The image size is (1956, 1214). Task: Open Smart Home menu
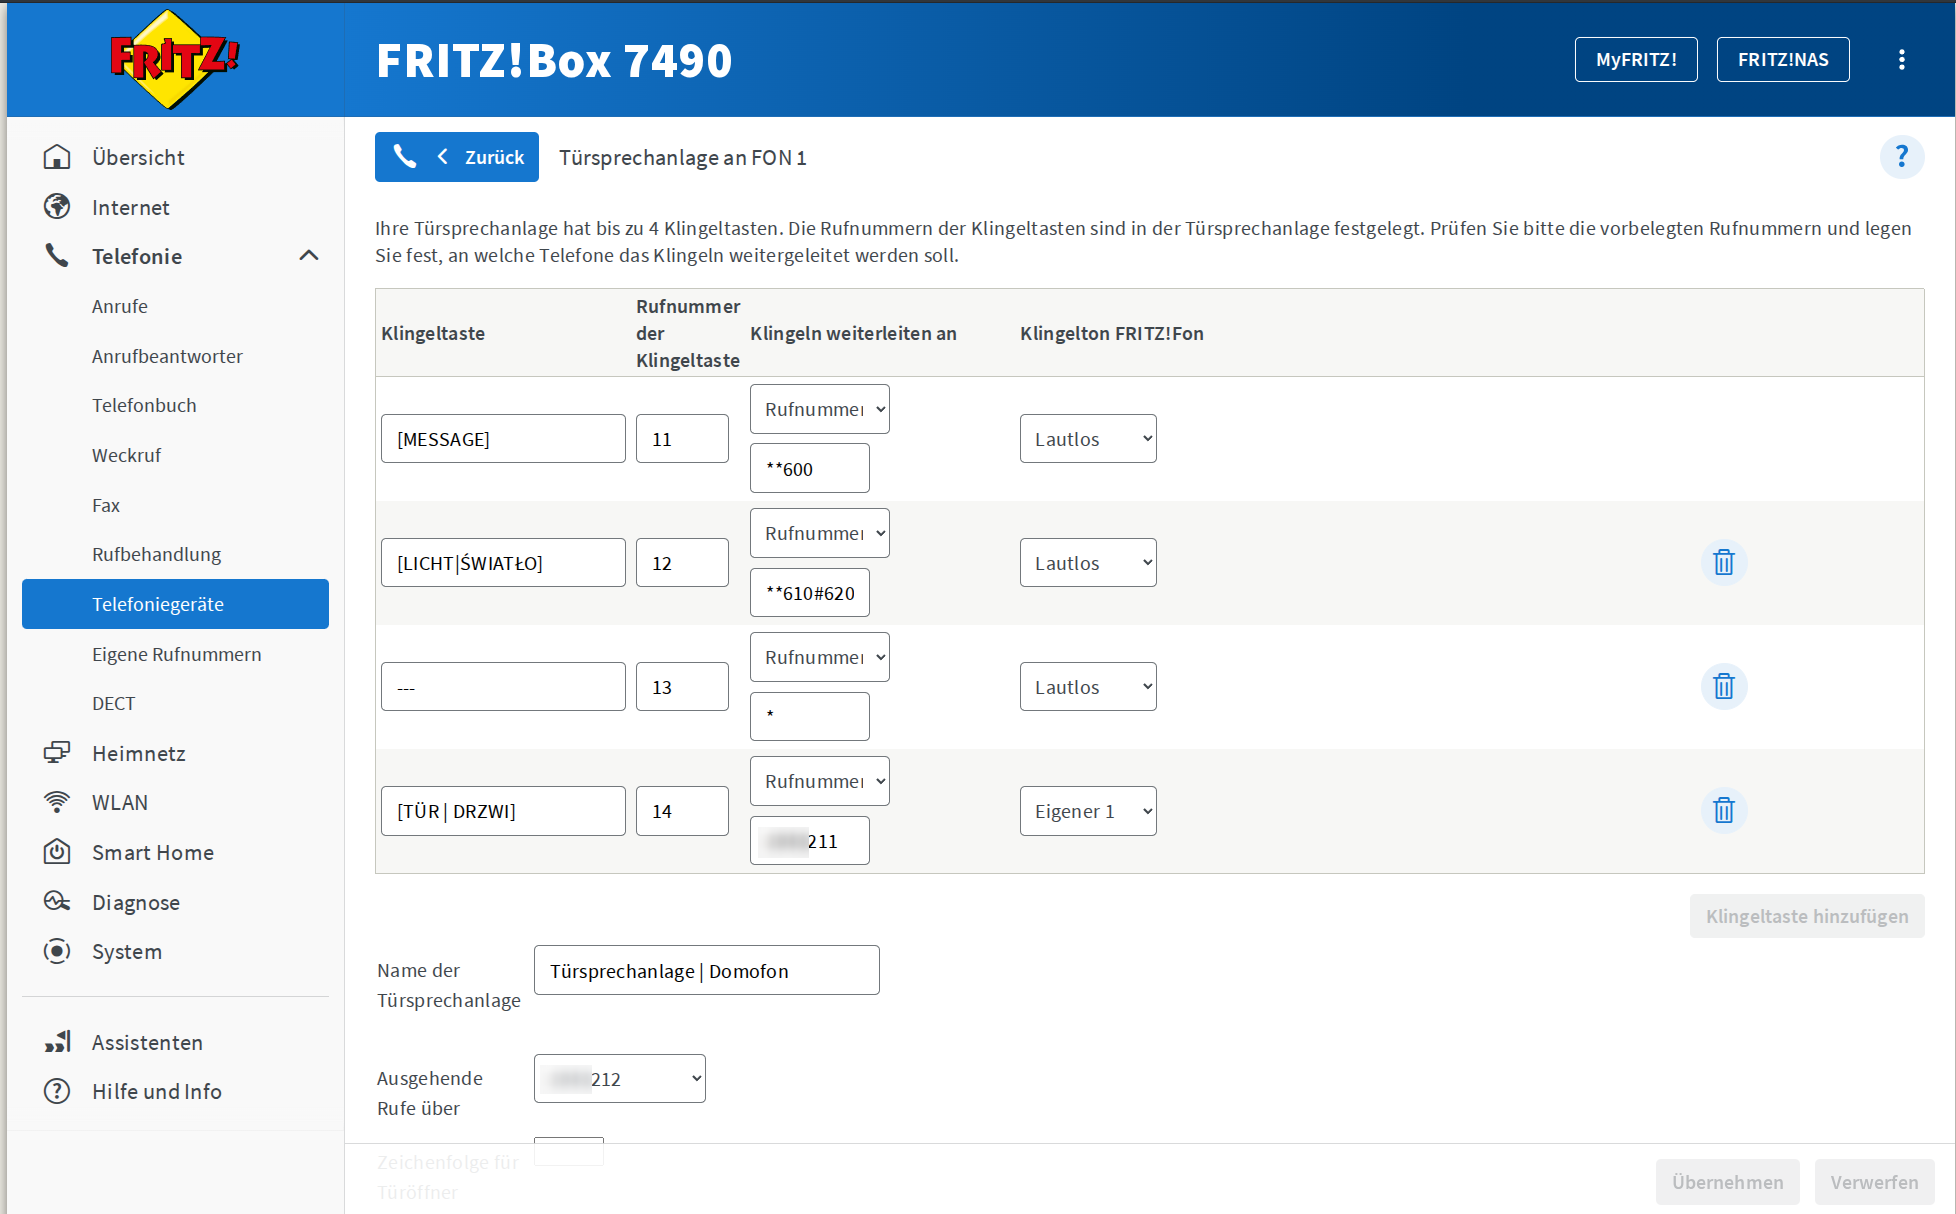point(153,852)
